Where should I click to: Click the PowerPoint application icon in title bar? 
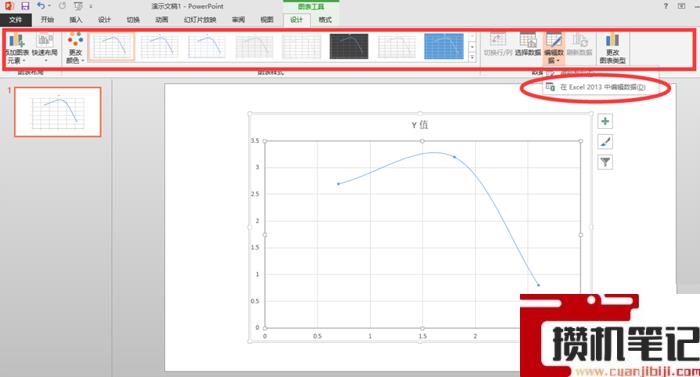tap(8, 6)
